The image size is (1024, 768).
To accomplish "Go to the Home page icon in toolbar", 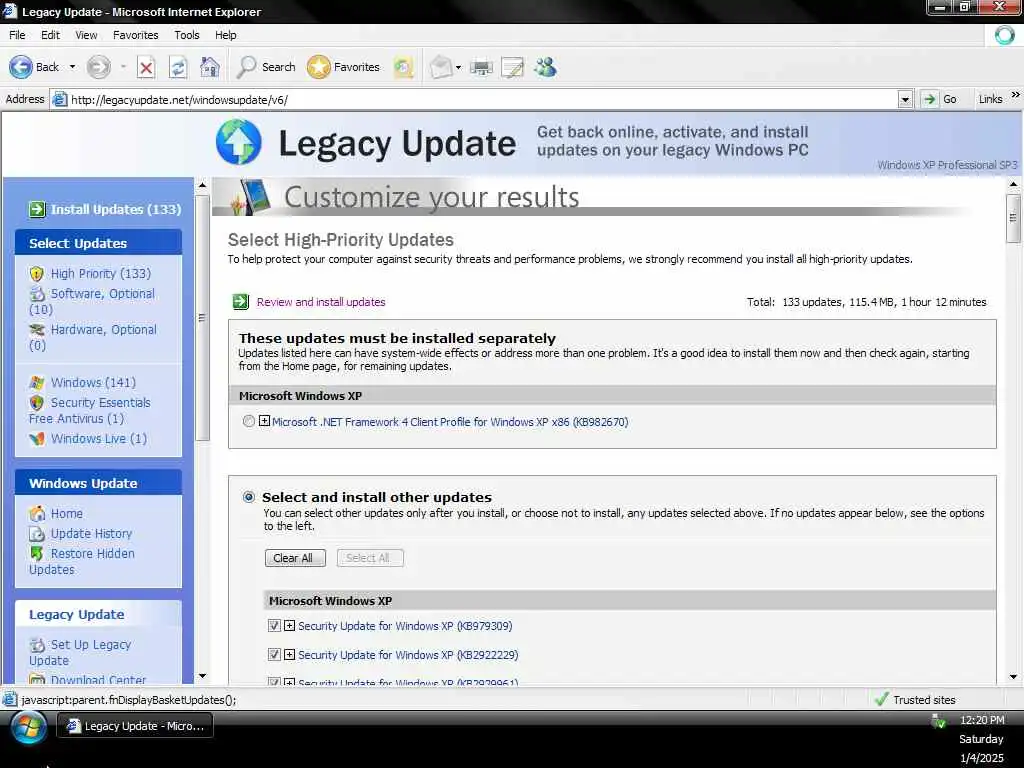I will (x=210, y=67).
